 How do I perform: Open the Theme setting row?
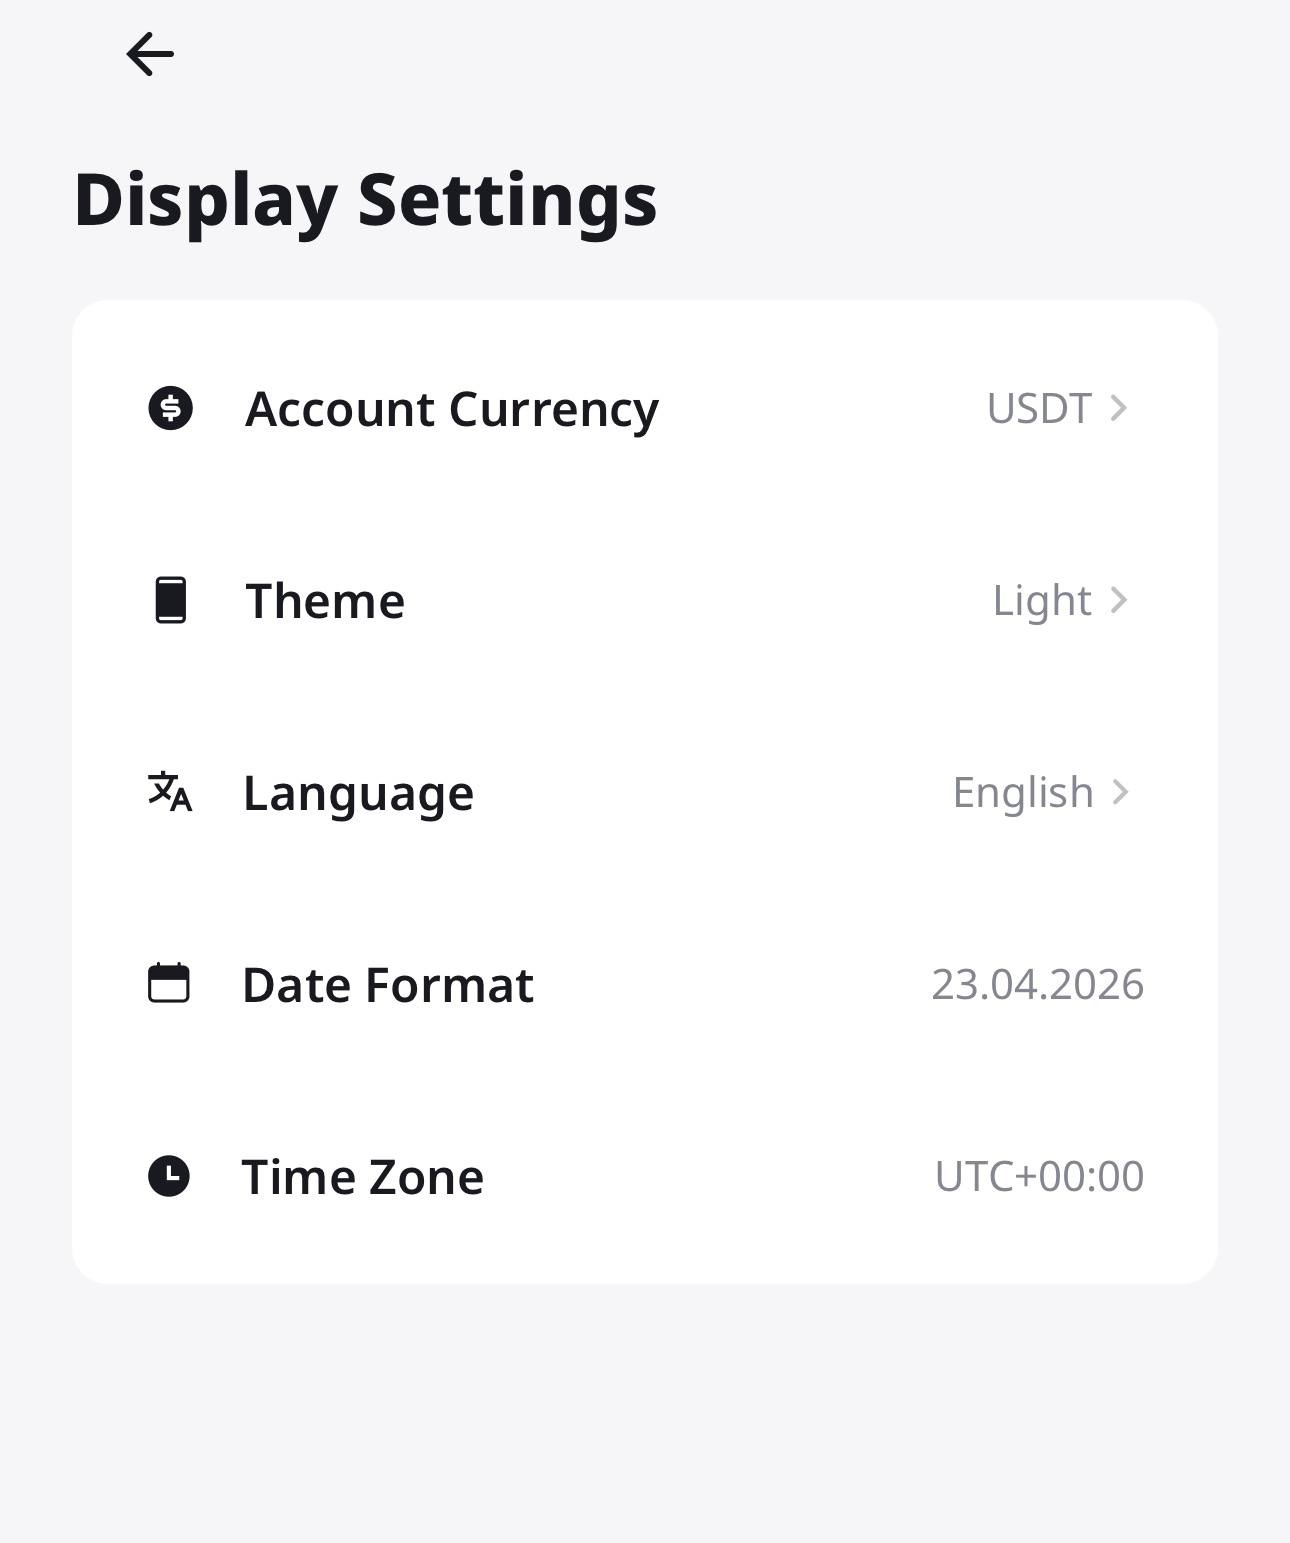[325, 600]
